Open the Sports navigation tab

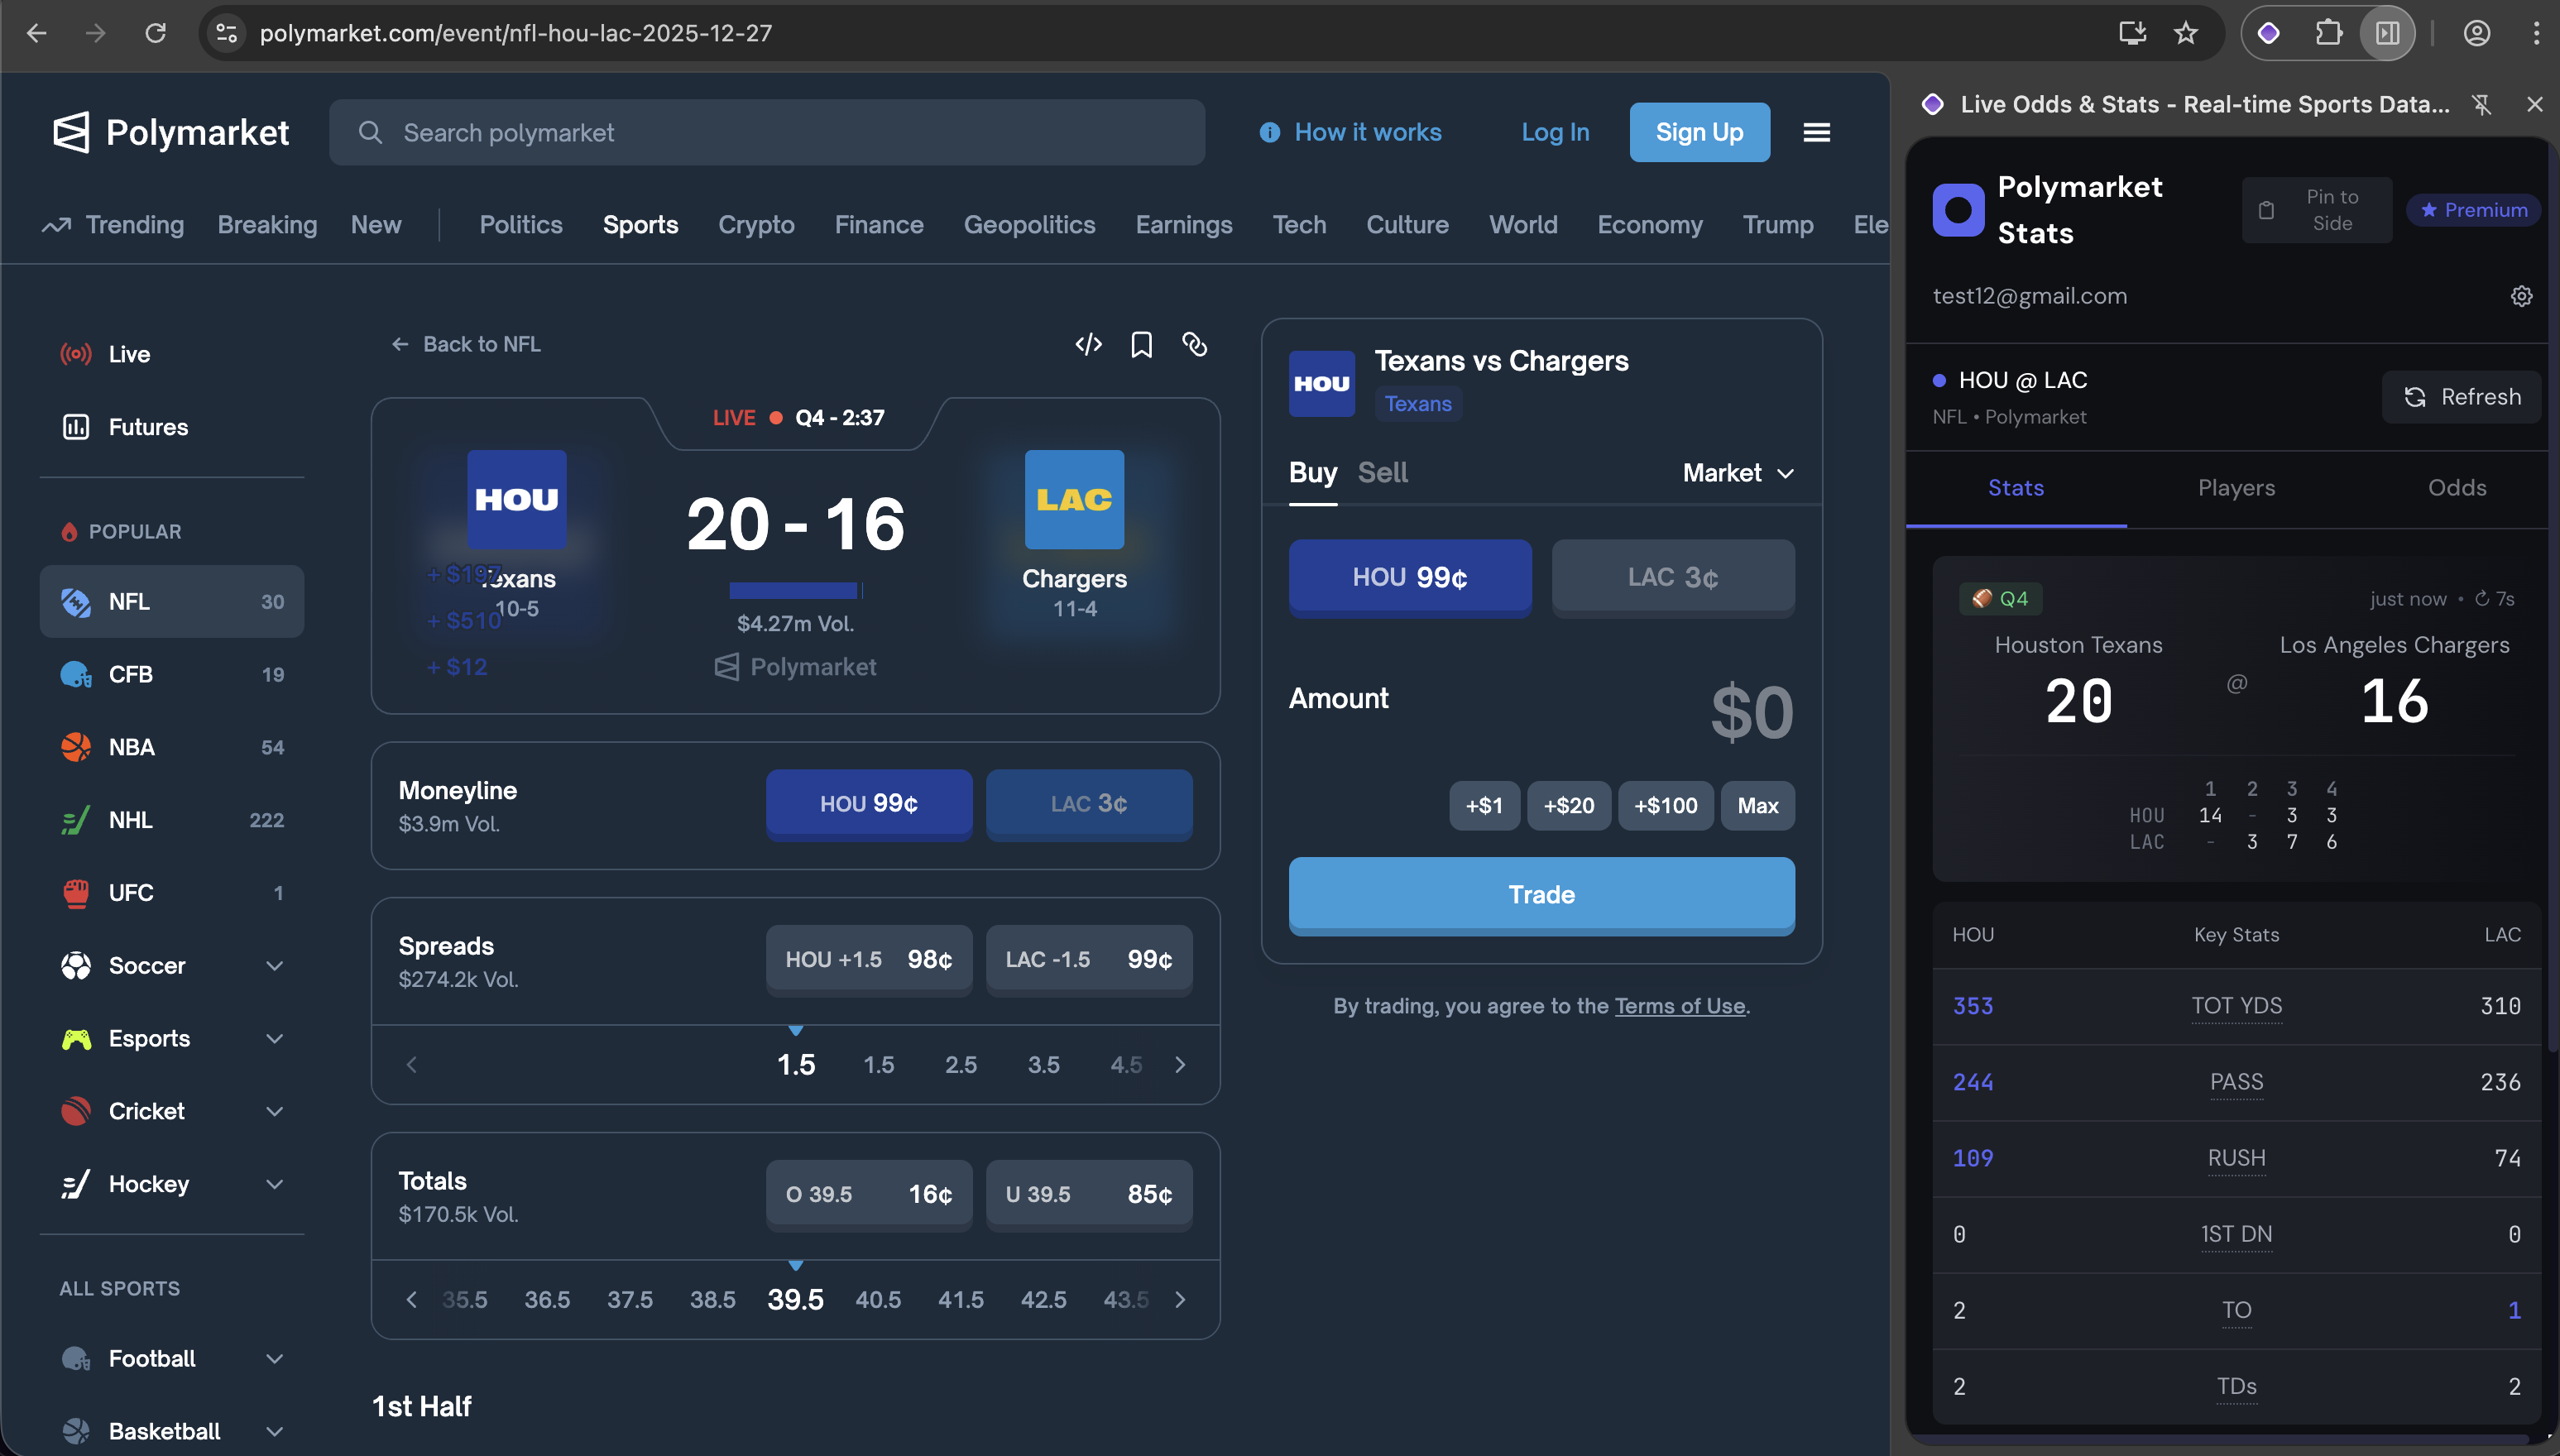[640, 224]
